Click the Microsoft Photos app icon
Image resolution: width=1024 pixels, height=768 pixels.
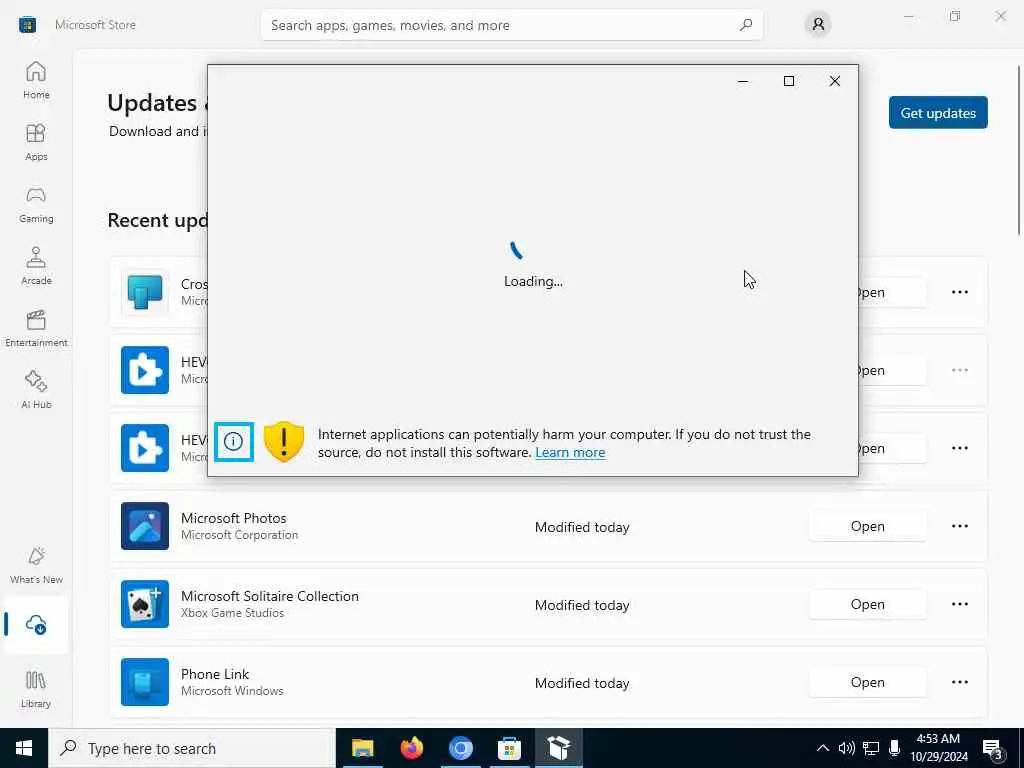tap(145, 526)
